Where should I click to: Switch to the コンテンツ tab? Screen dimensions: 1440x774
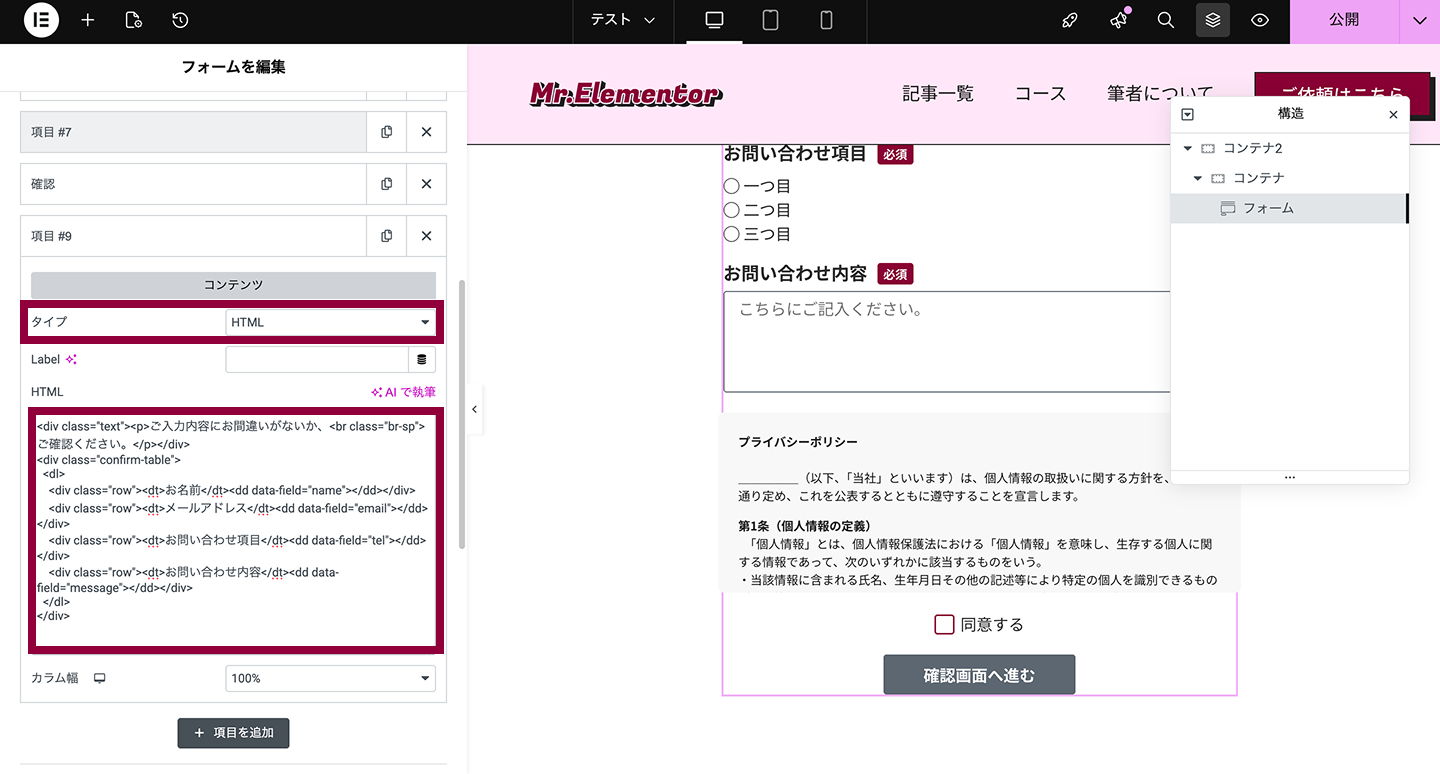(233, 285)
